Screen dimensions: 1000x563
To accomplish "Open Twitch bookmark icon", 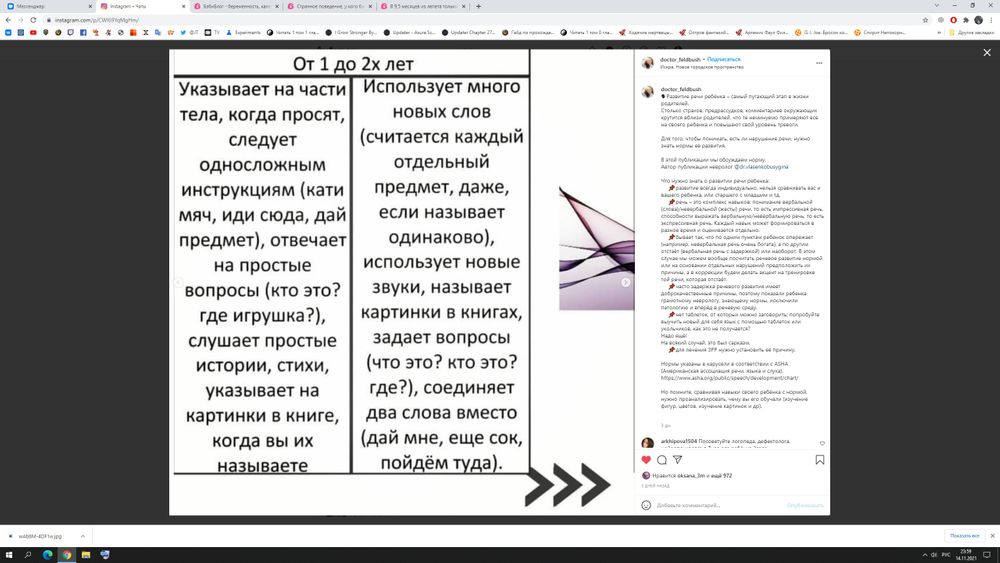I will tap(70, 32).
